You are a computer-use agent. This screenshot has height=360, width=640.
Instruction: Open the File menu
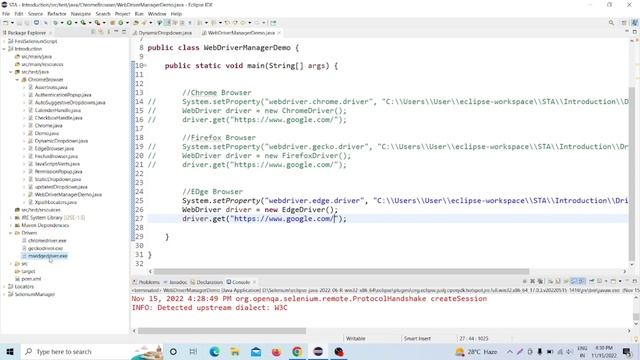coord(6,14)
